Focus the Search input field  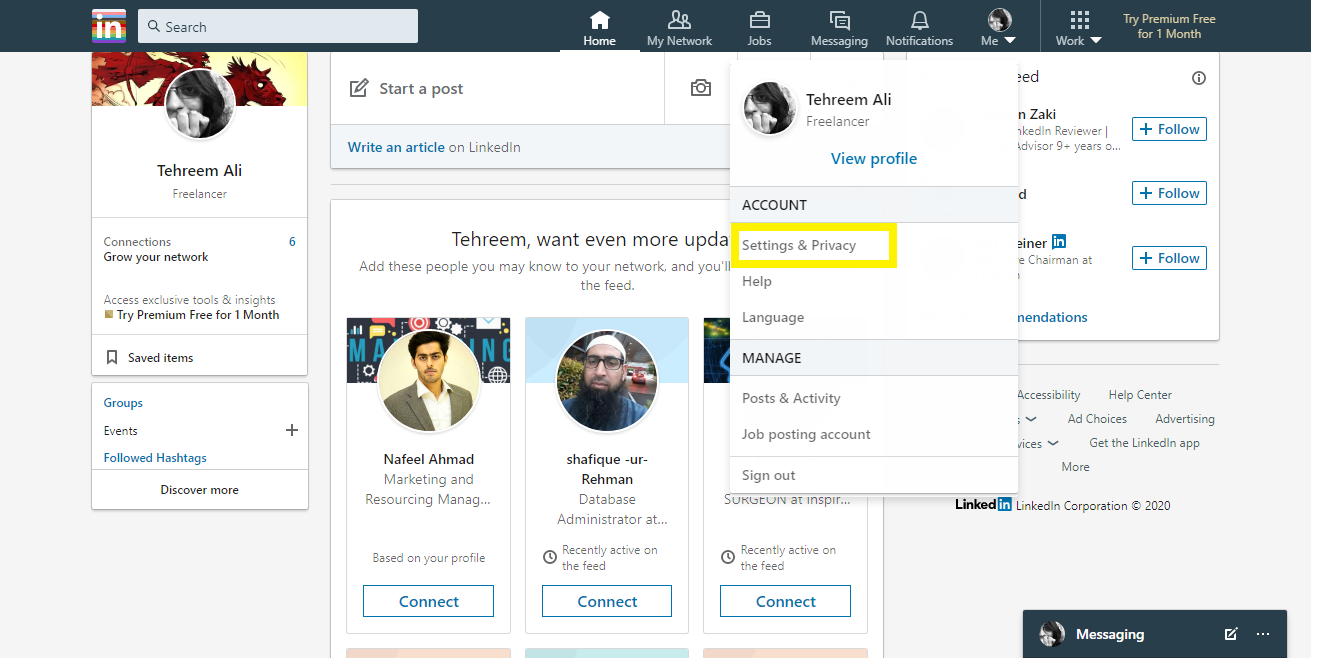278,26
